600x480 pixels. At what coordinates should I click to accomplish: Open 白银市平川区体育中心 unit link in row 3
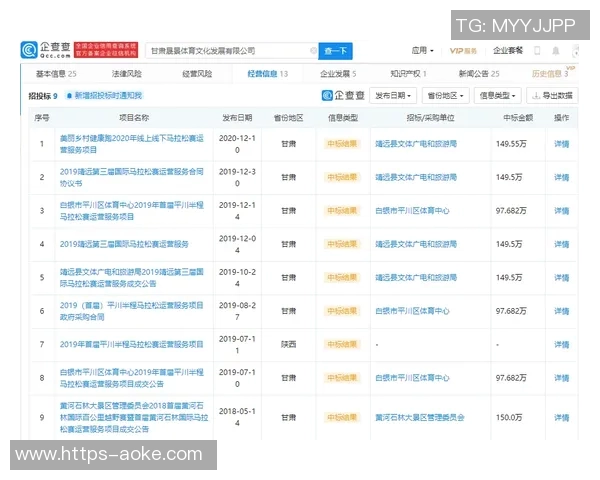(412, 211)
